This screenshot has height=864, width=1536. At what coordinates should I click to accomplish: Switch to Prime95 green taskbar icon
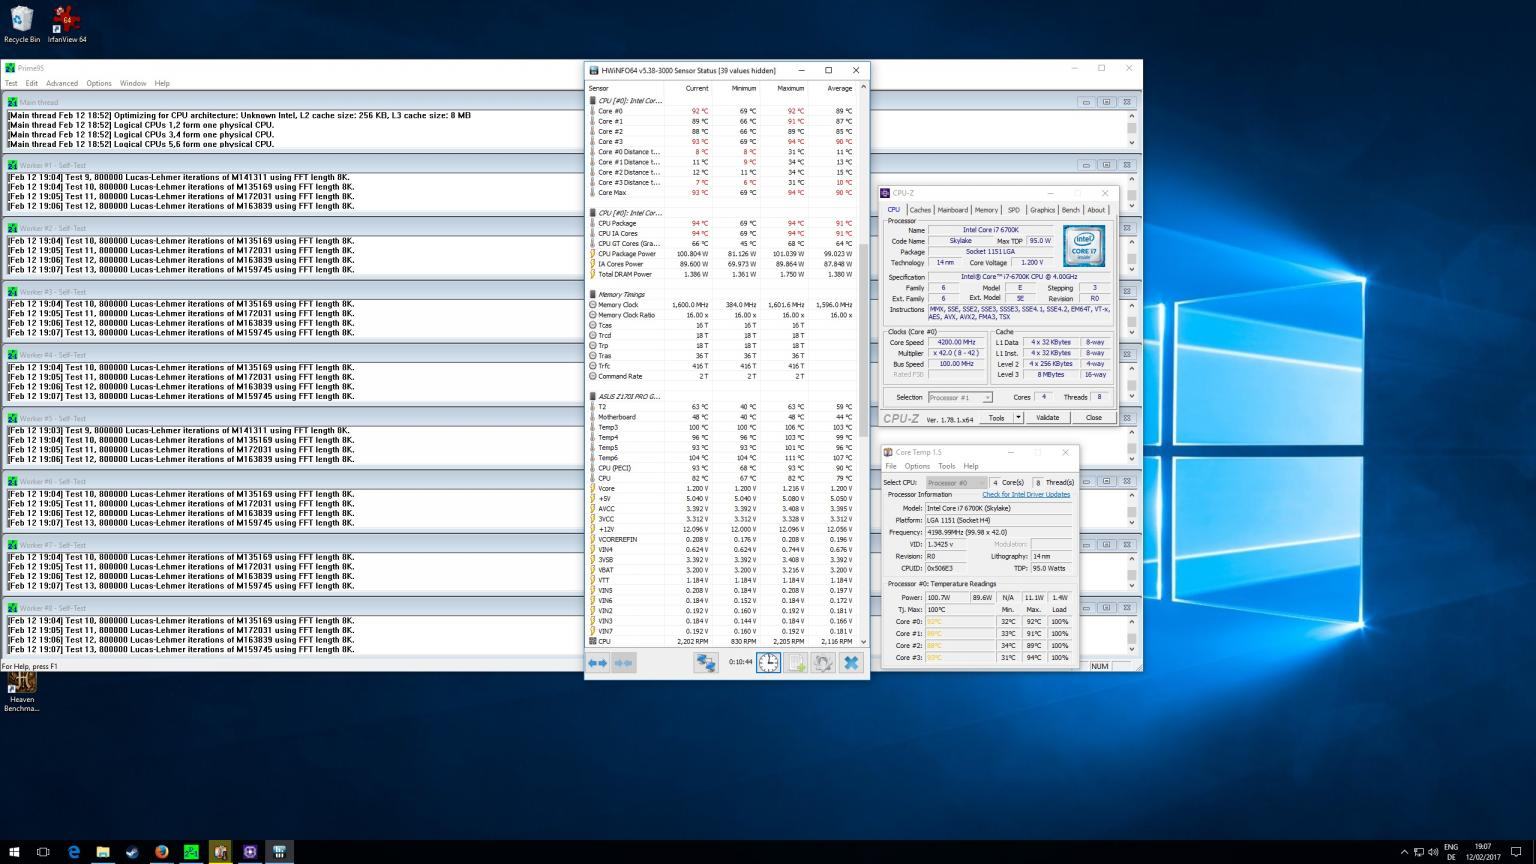[191, 852]
